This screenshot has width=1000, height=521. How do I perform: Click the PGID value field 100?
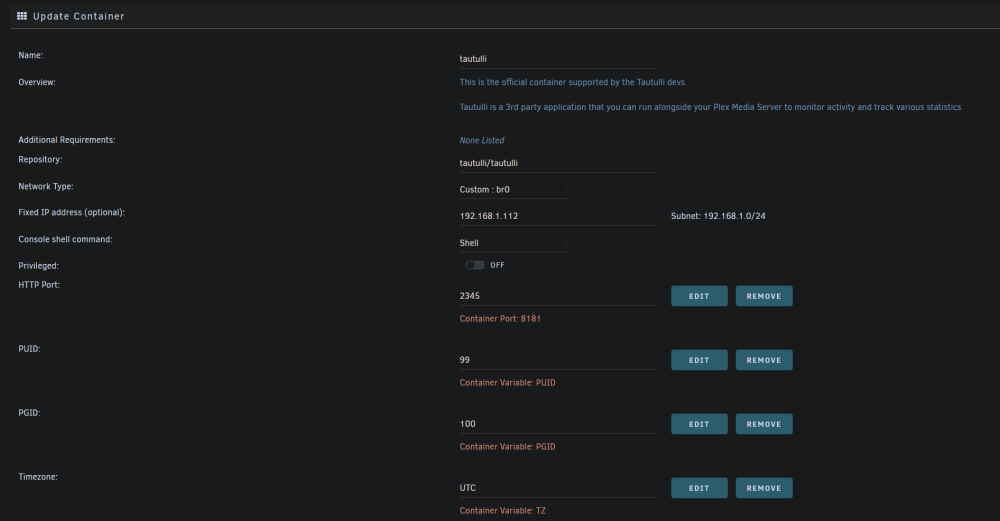(x=558, y=424)
